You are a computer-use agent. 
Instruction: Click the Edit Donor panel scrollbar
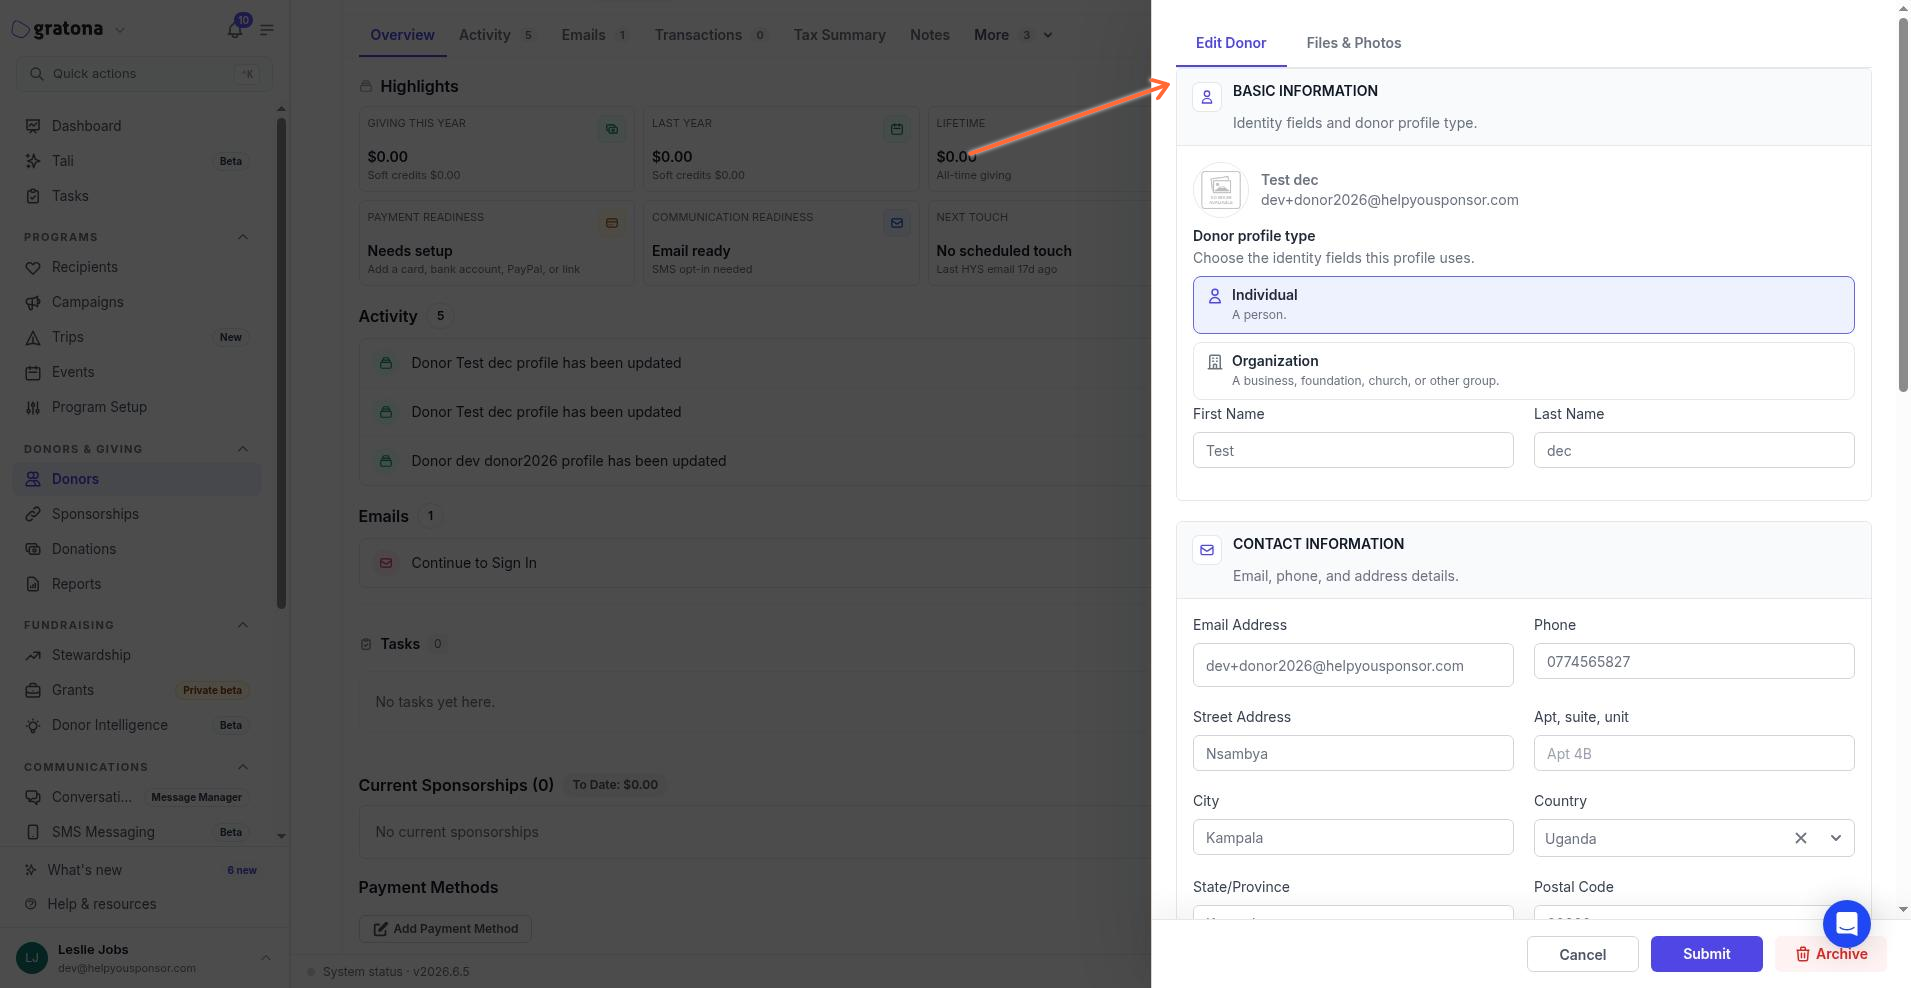click(1902, 205)
